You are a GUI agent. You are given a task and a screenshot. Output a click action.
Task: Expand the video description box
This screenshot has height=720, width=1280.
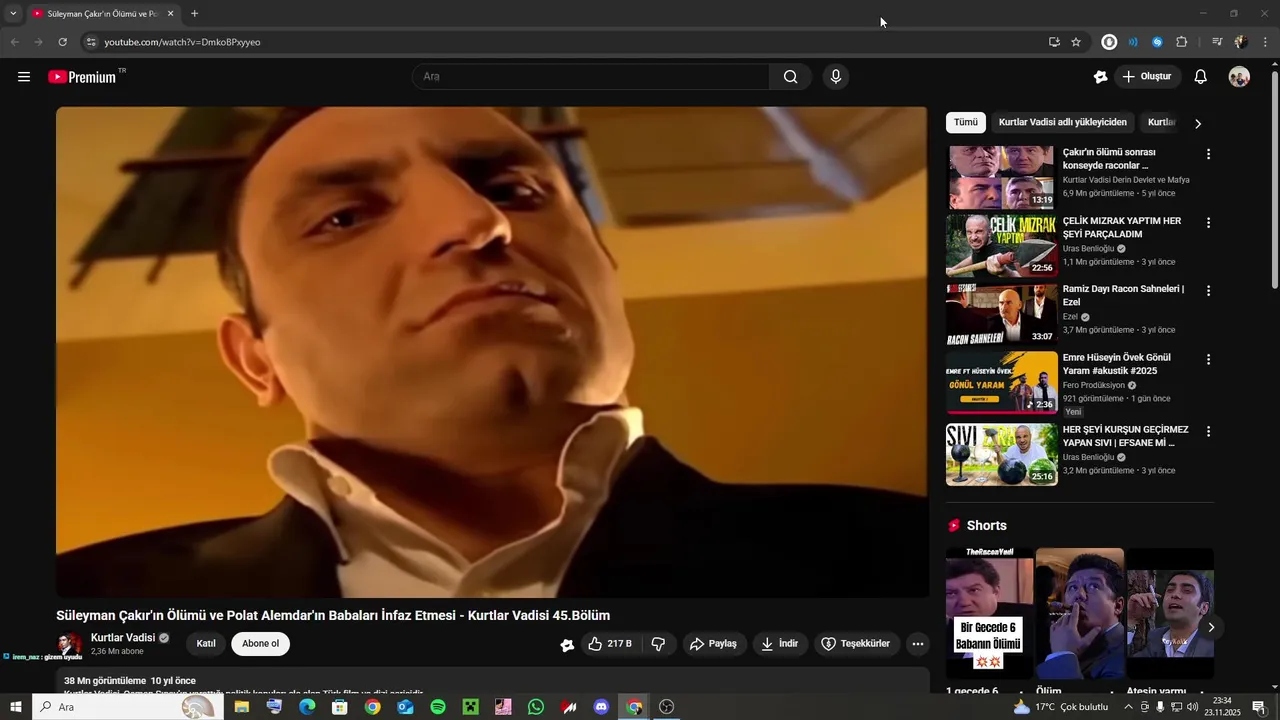click(x=492, y=682)
